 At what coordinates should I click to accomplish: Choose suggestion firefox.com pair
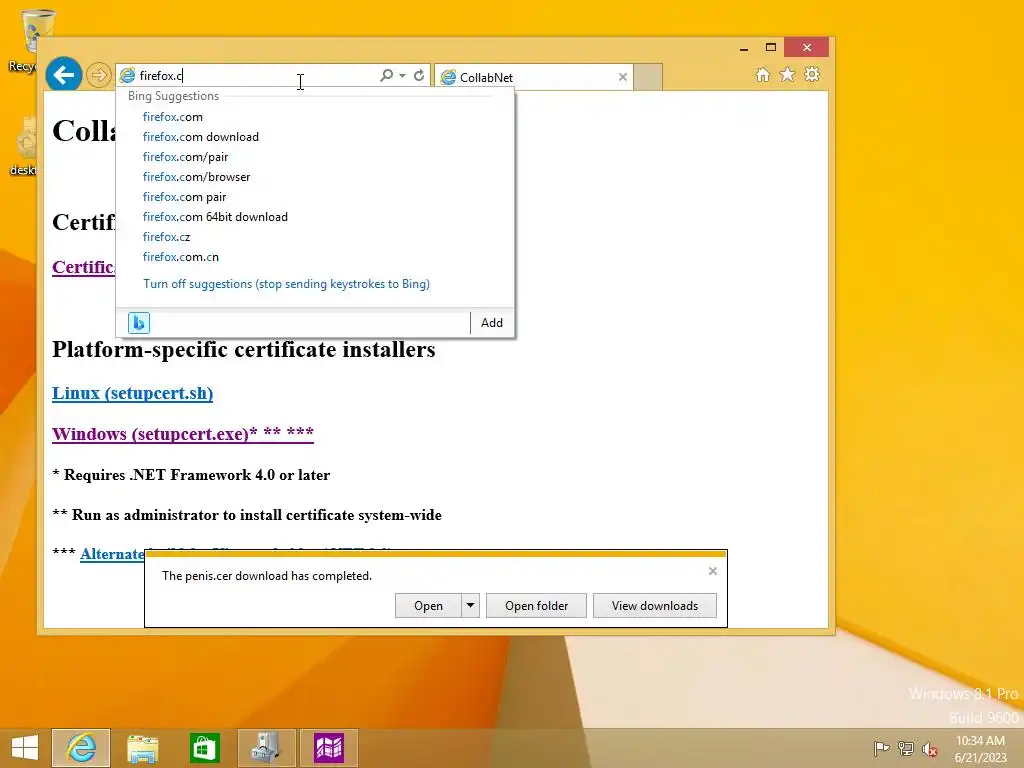pos(184,197)
